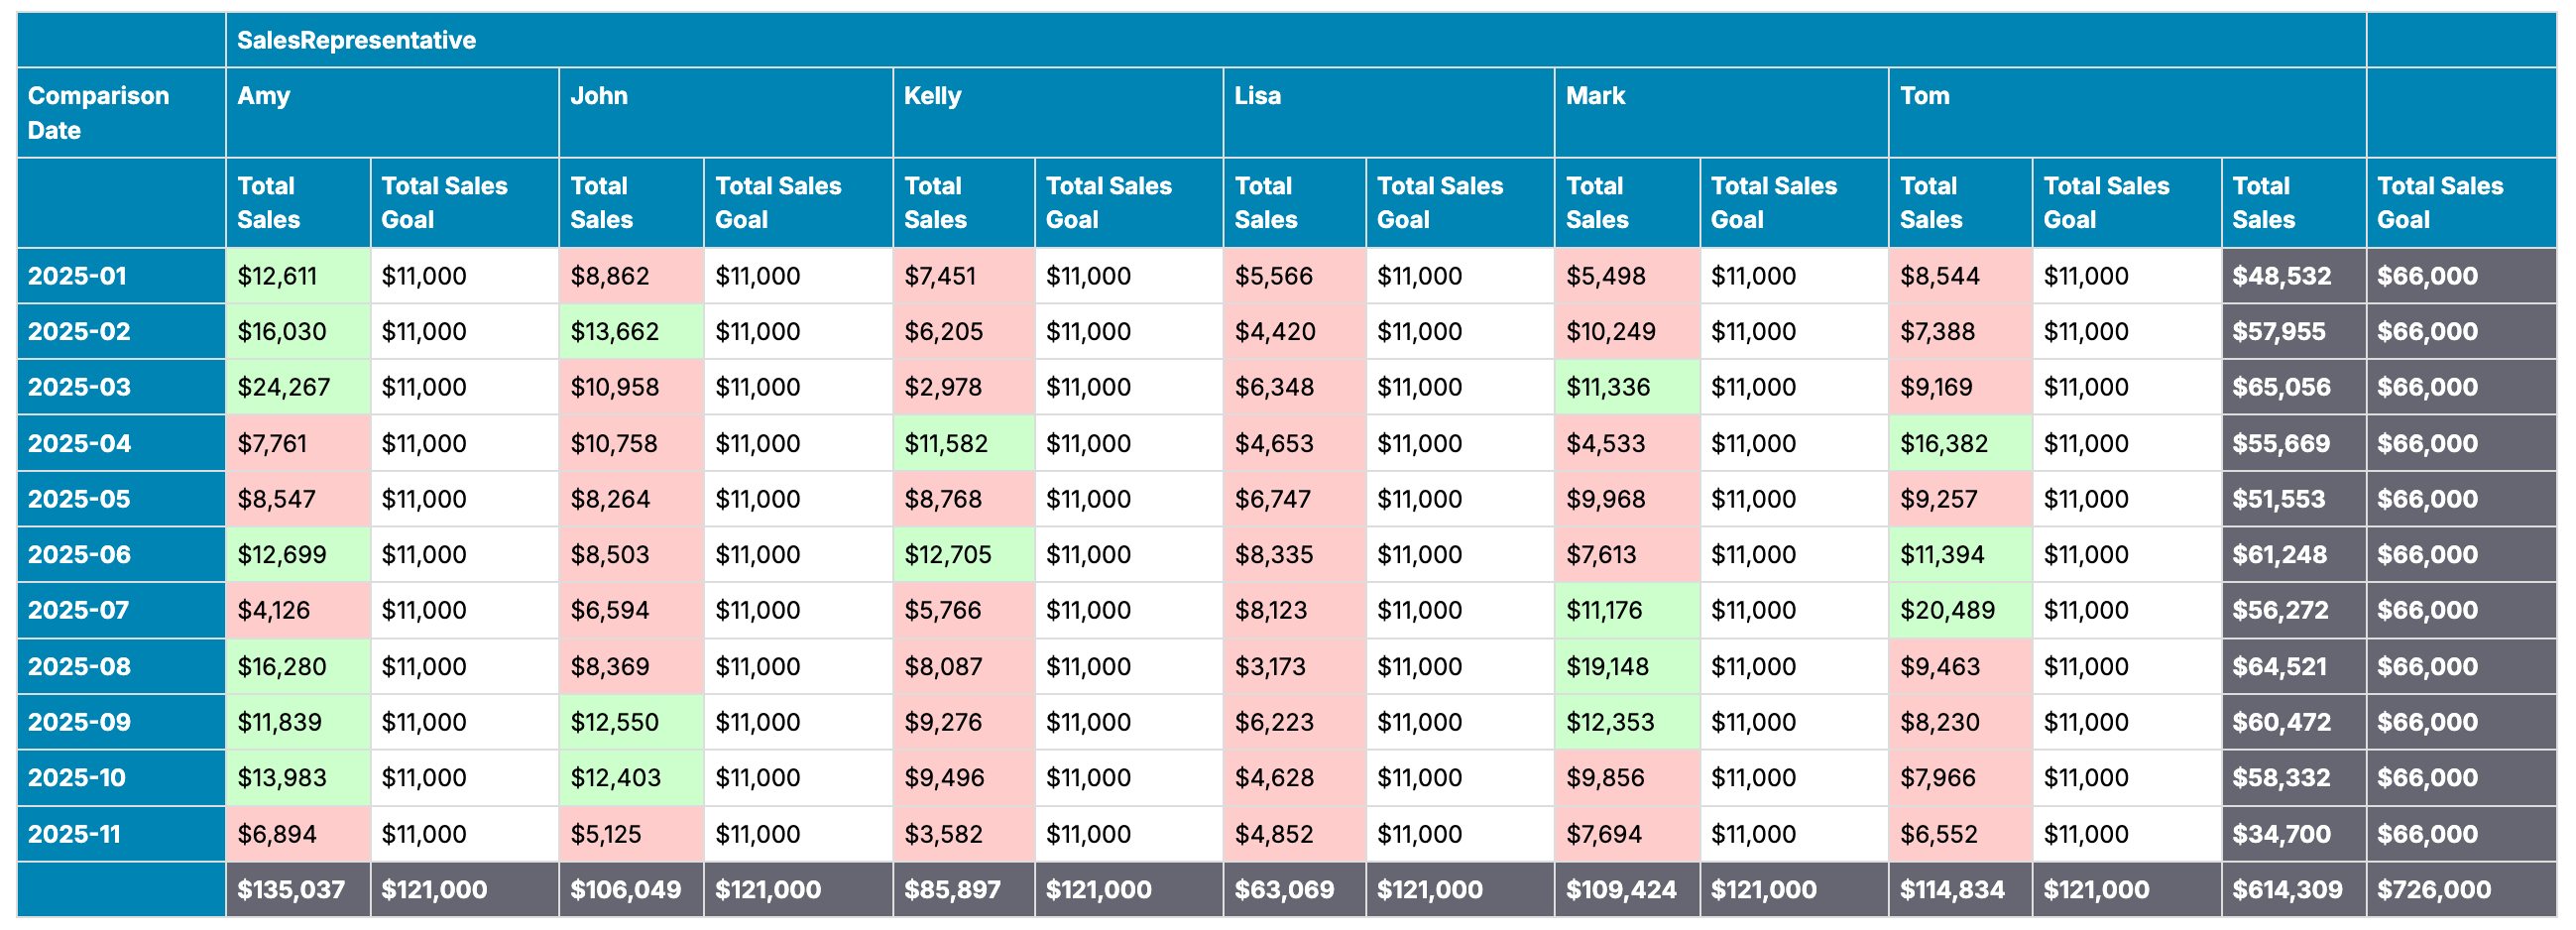
Task: Click the SalesRepresentative header label
Action: 356,40
